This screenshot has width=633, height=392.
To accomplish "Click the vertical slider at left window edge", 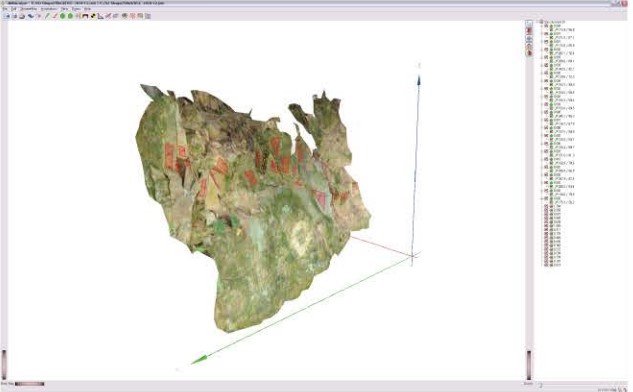I will (x=4, y=365).
